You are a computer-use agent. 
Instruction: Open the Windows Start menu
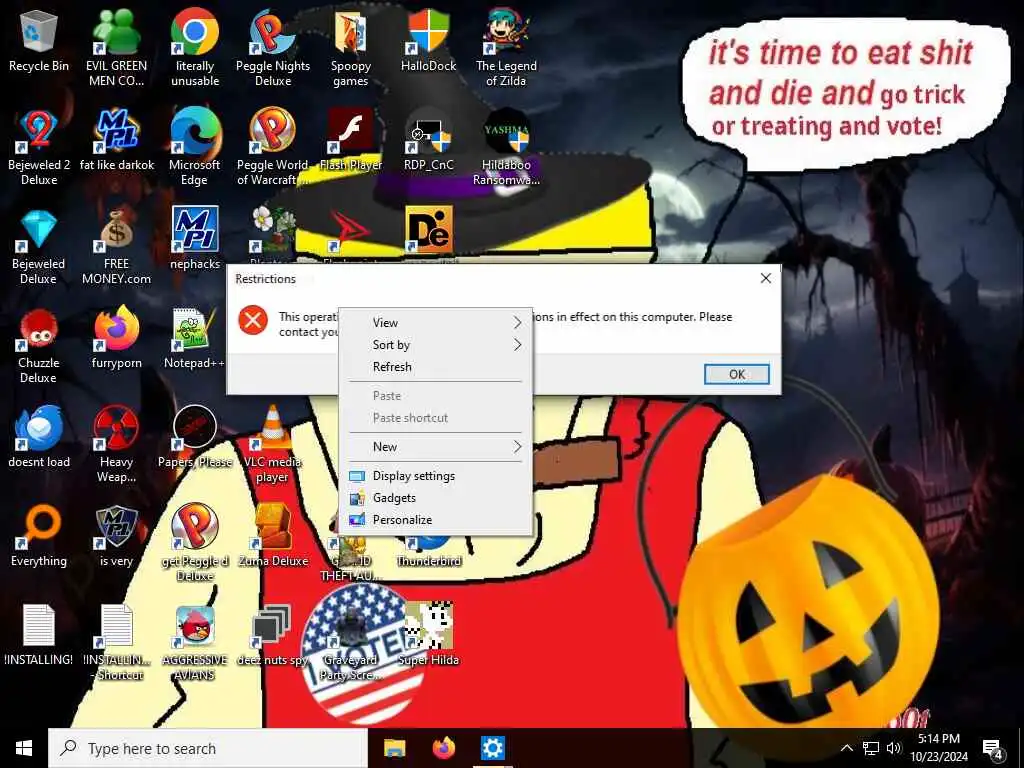coord(24,748)
